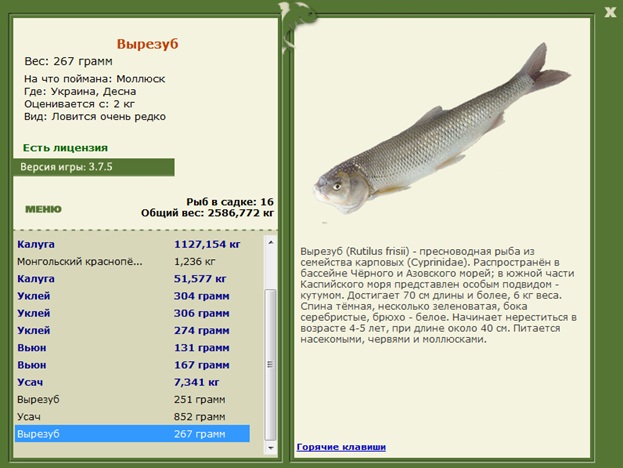Select Усач 7,341 кг row

click(132, 382)
